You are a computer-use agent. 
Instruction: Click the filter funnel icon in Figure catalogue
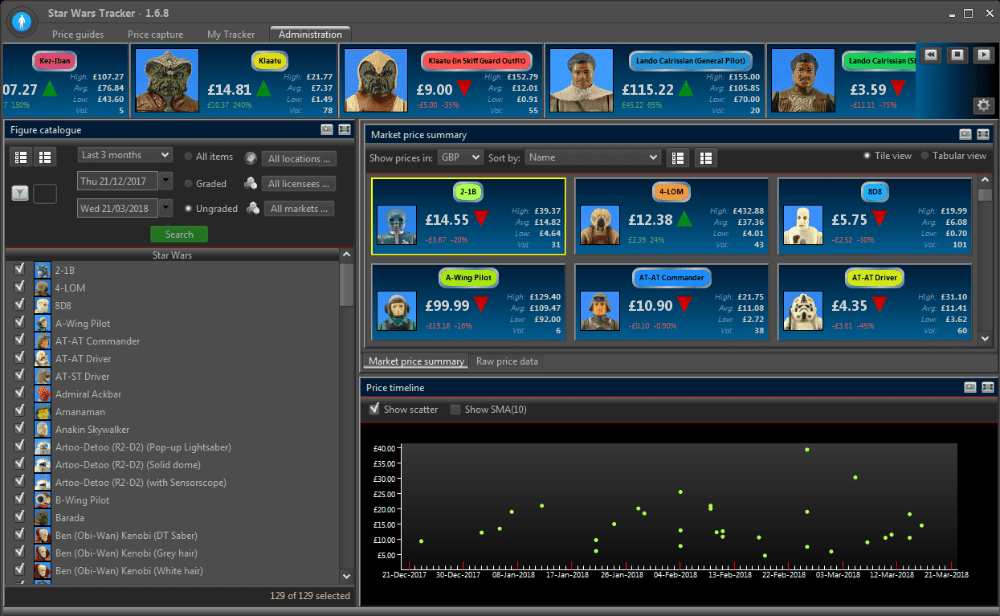[20, 194]
